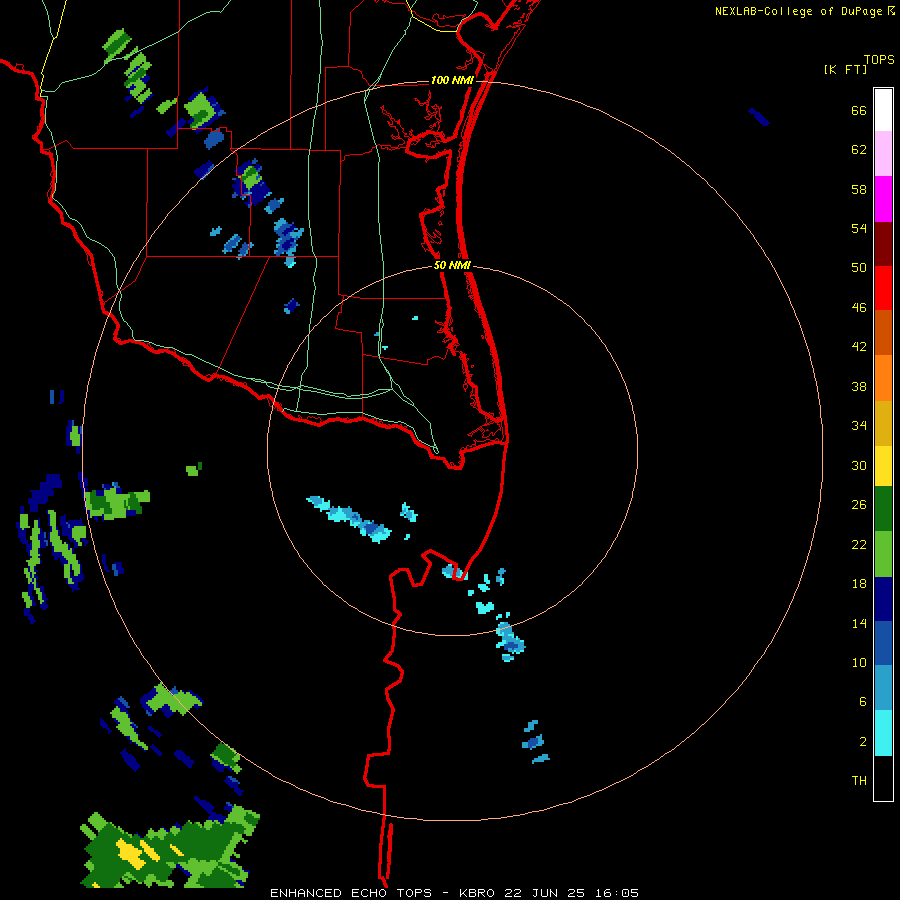Click the 34 scale value
The image size is (900, 900).
point(859,426)
